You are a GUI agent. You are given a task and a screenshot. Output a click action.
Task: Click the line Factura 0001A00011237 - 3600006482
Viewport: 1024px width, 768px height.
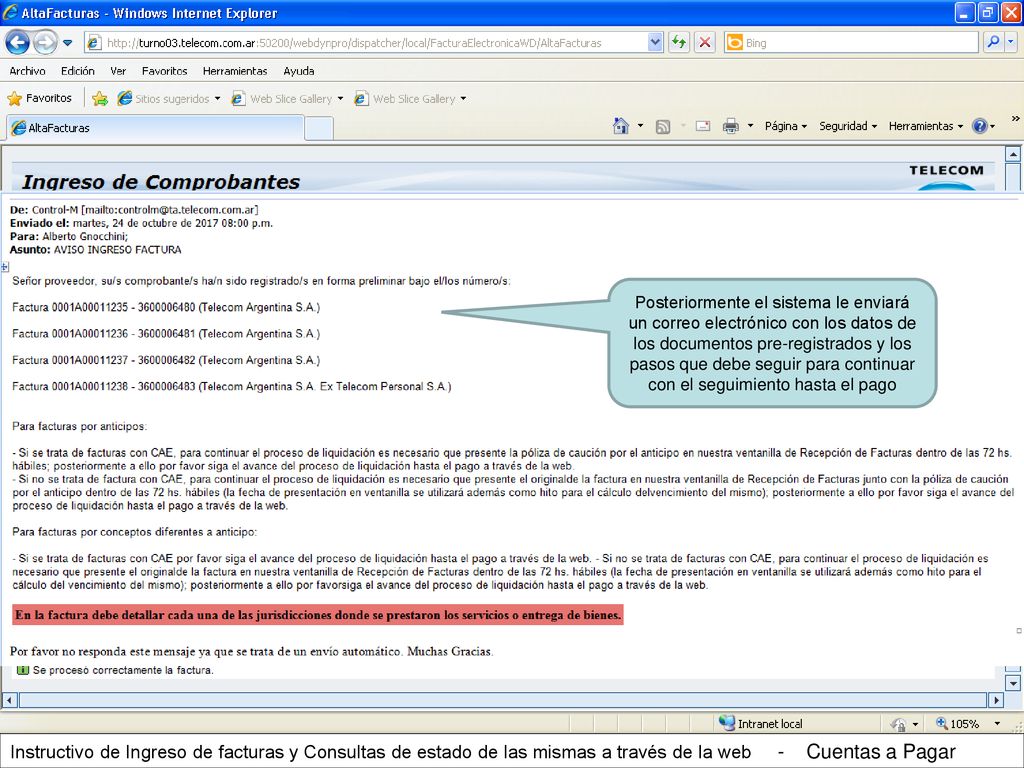click(x=166, y=360)
